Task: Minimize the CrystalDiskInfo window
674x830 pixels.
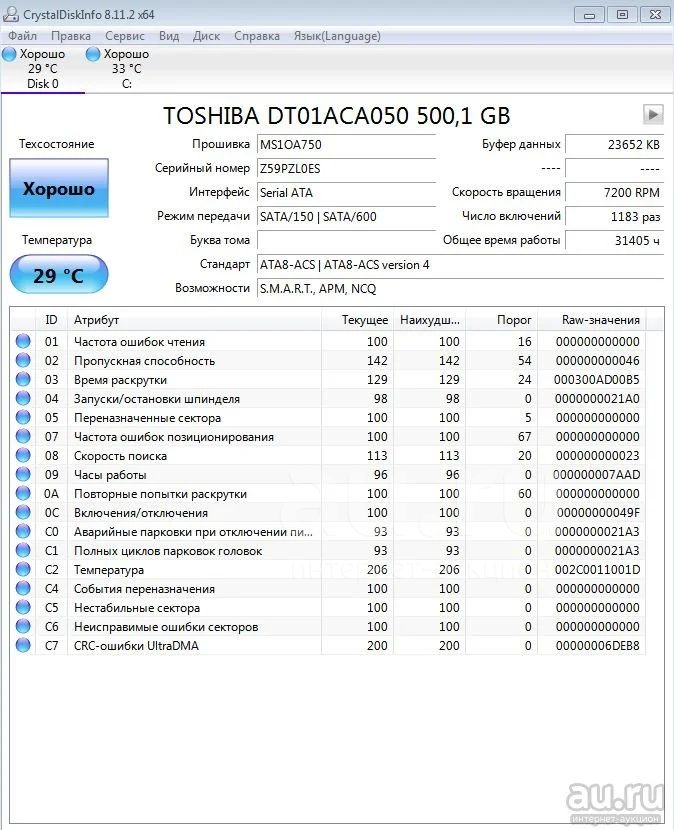Action: 589,14
